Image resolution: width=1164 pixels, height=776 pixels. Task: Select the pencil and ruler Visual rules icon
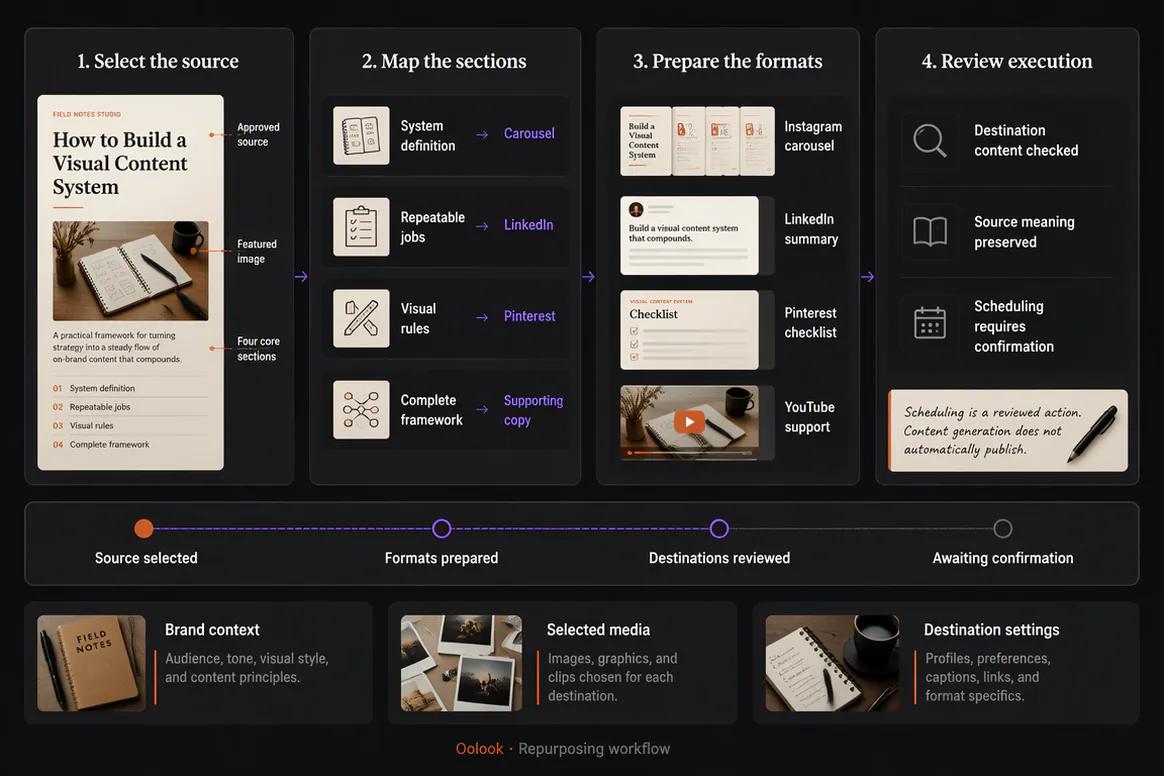[361, 318]
